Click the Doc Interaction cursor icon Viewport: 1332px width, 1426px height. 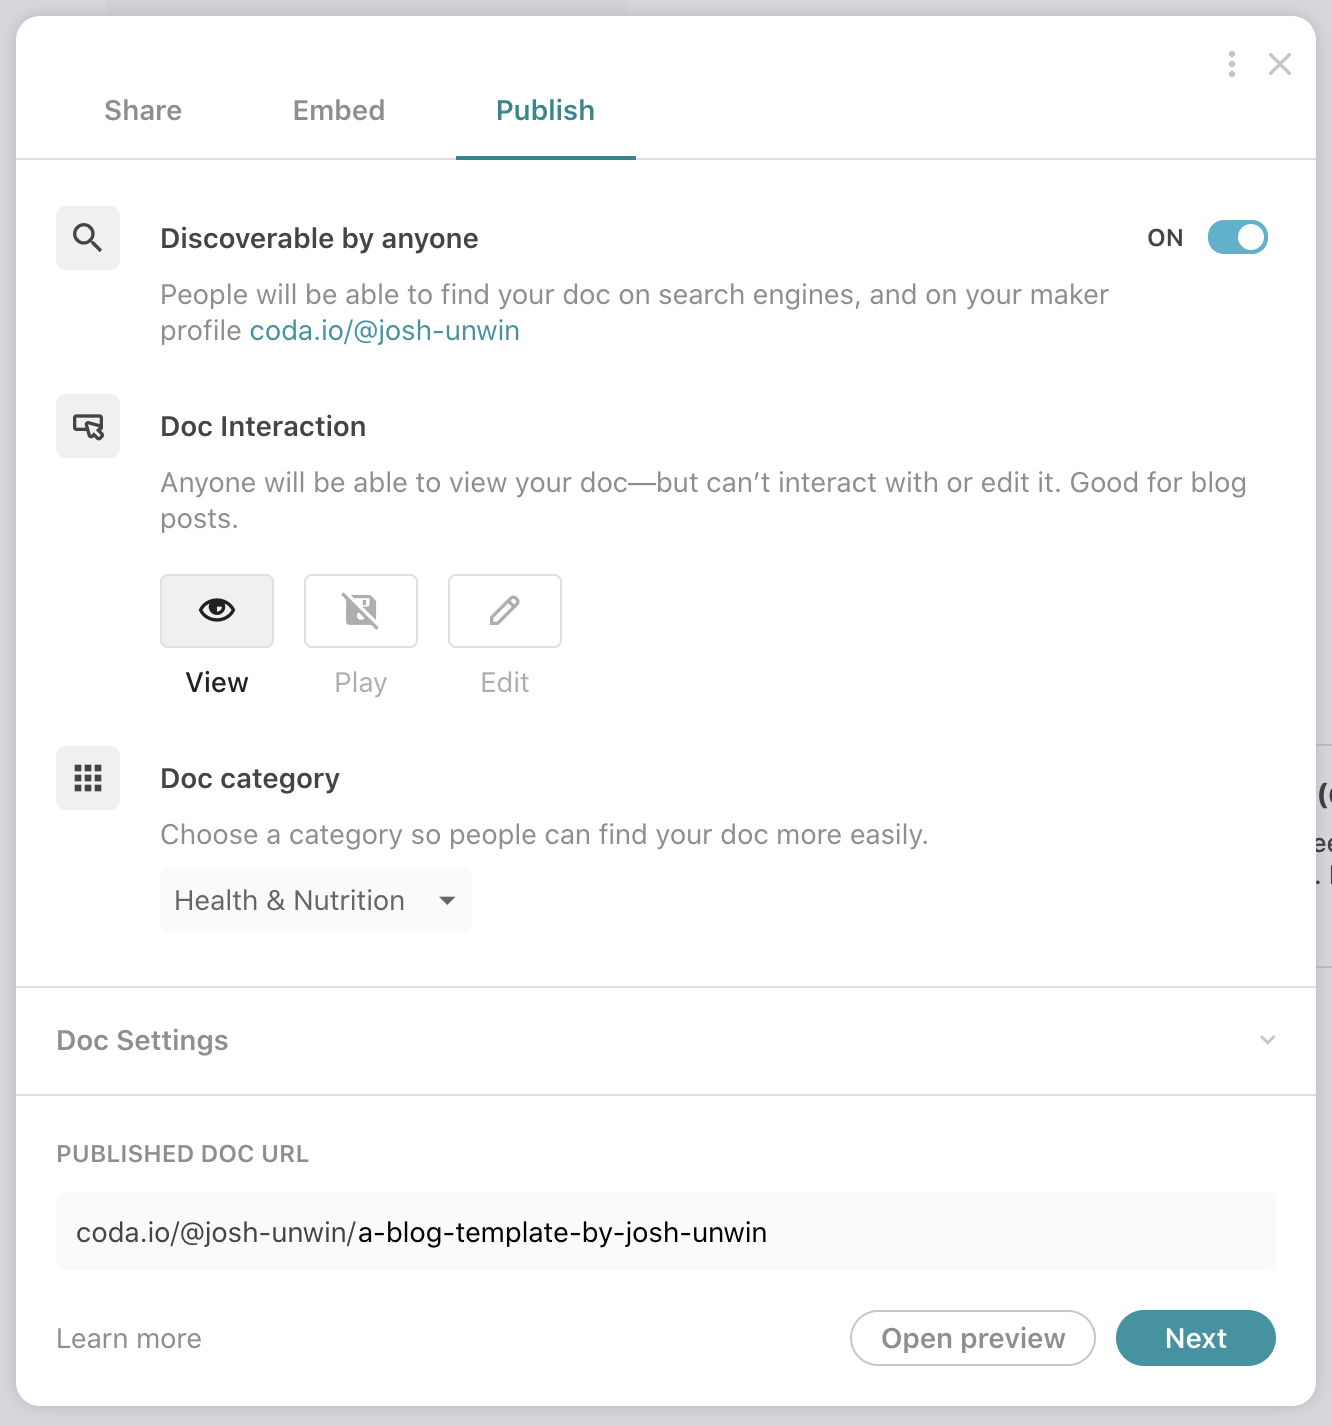pos(88,427)
